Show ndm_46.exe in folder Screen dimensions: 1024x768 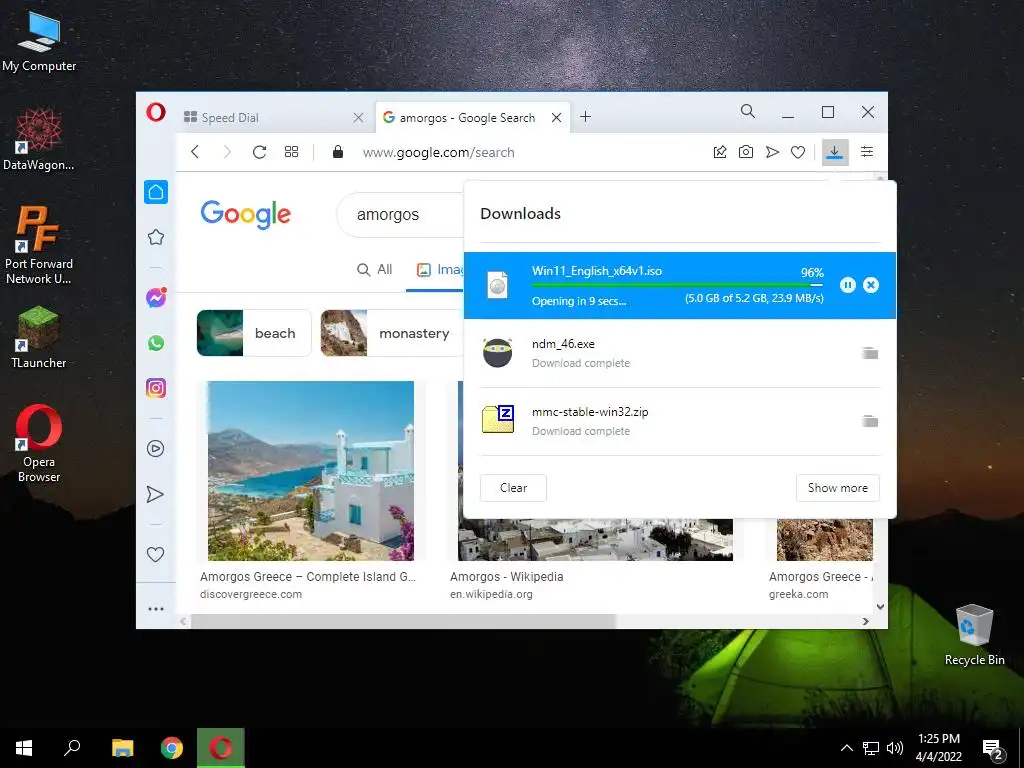click(869, 353)
